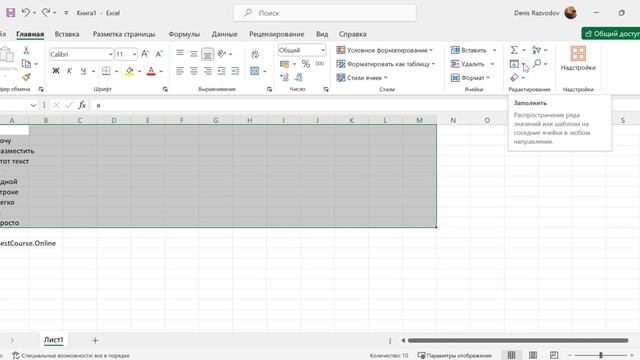Image resolution: width=640 pixels, height=360 pixels.
Task: Open the Формулы ribbon tab
Action: click(x=184, y=34)
